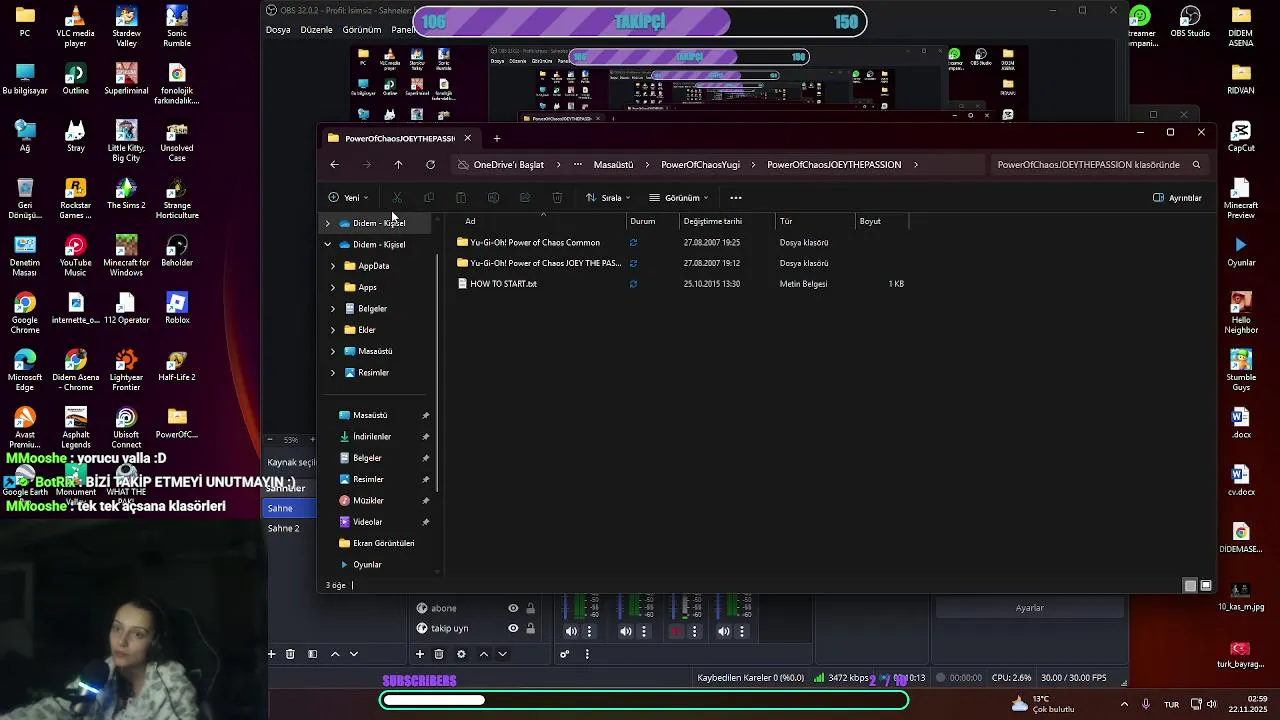1280x720 pixels.
Task: Open the Düzenle menu in OBS
Action: pos(316,30)
